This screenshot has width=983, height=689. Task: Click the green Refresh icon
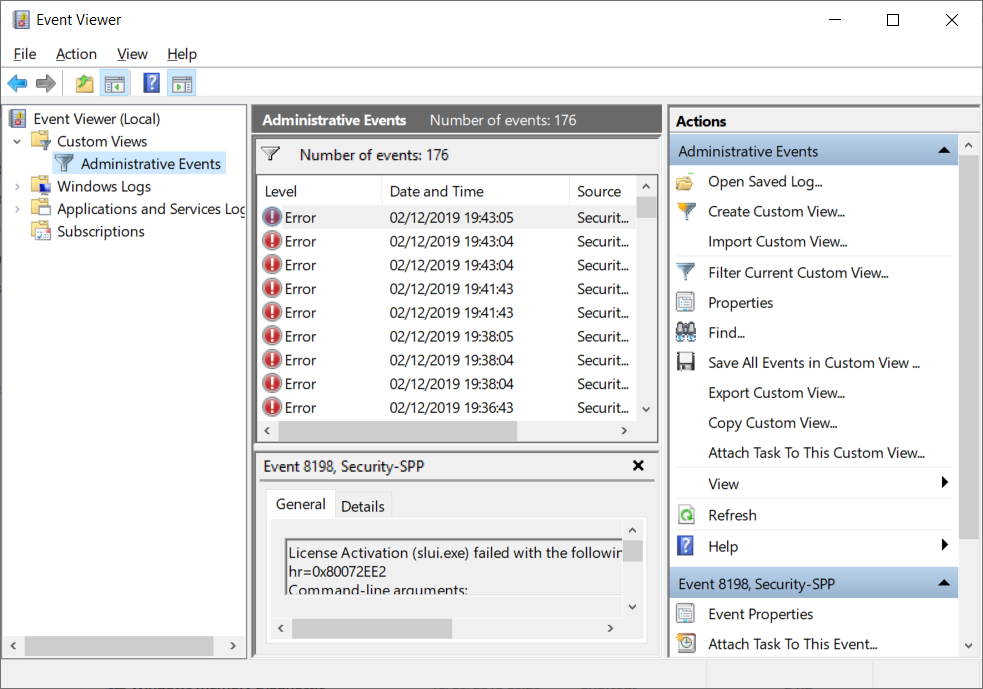(686, 515)
